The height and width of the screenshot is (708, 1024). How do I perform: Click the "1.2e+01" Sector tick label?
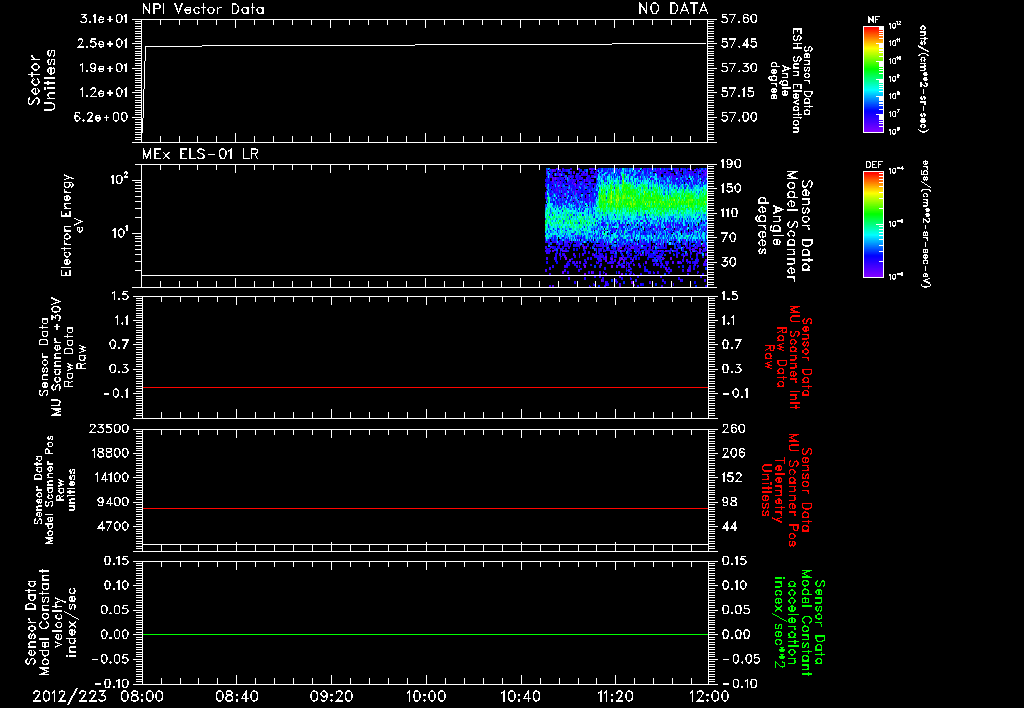(103, 92)
